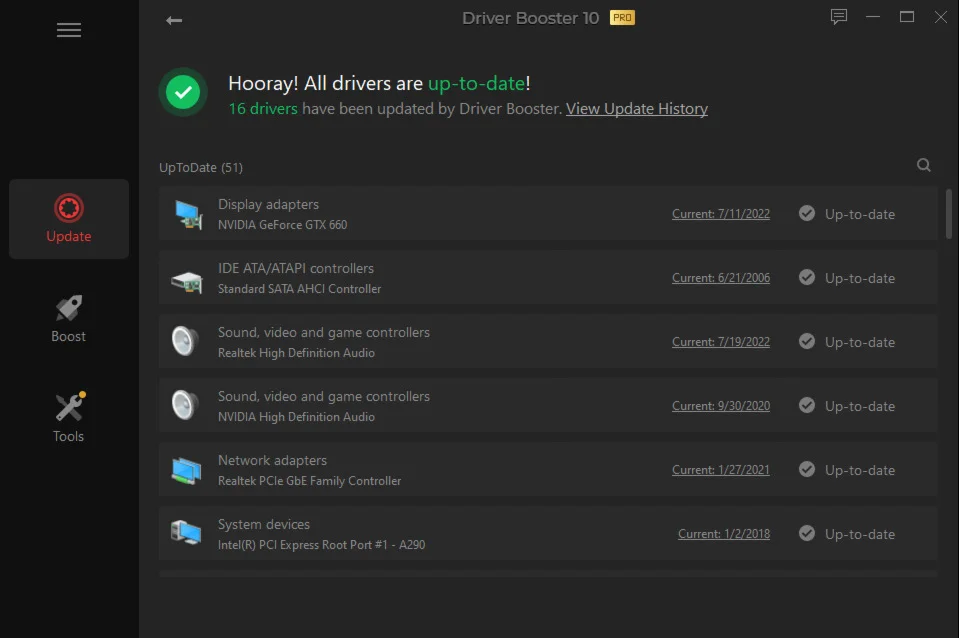Open the Tools section
This screenshot has width=959, height=638.
[x=68, y=418]
